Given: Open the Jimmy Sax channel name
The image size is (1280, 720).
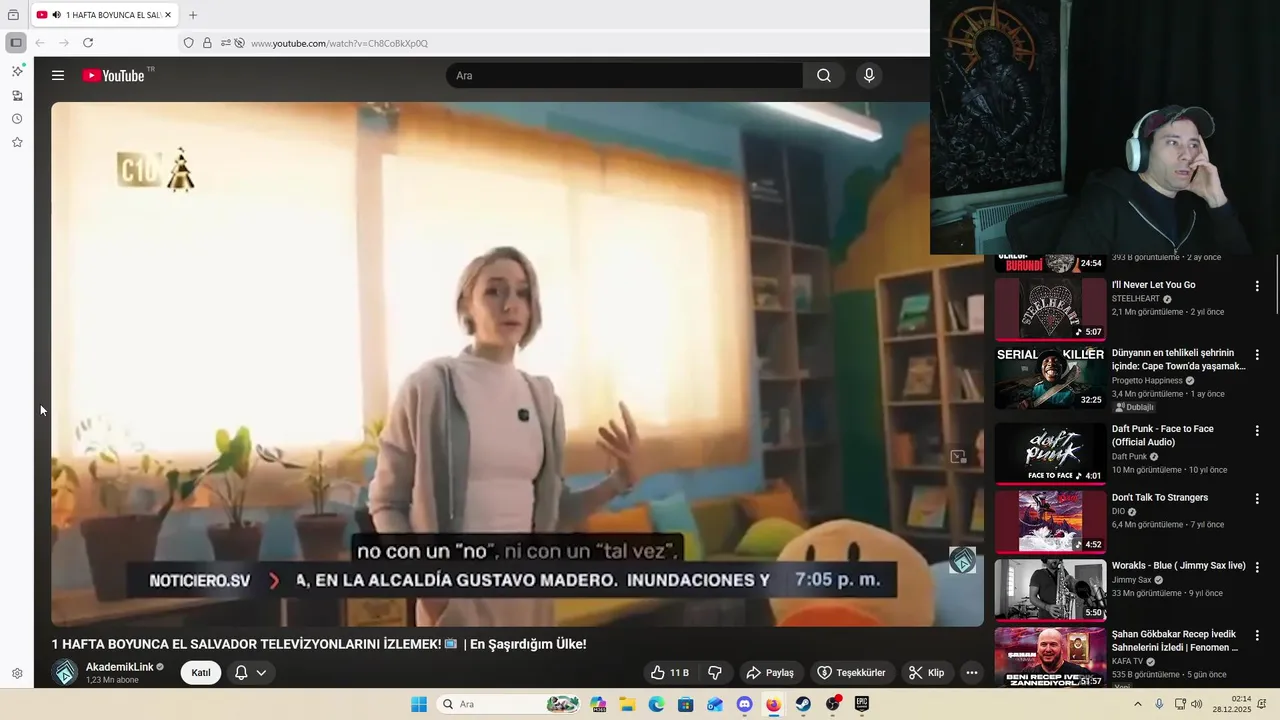Looking at the screenshot, I should (x=1132, y=580).
